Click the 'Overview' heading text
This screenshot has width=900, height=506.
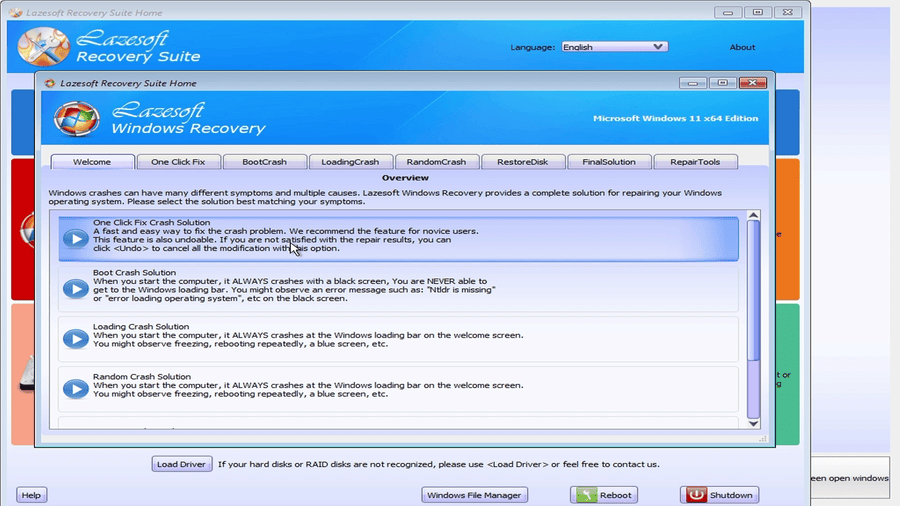[405, 178]
